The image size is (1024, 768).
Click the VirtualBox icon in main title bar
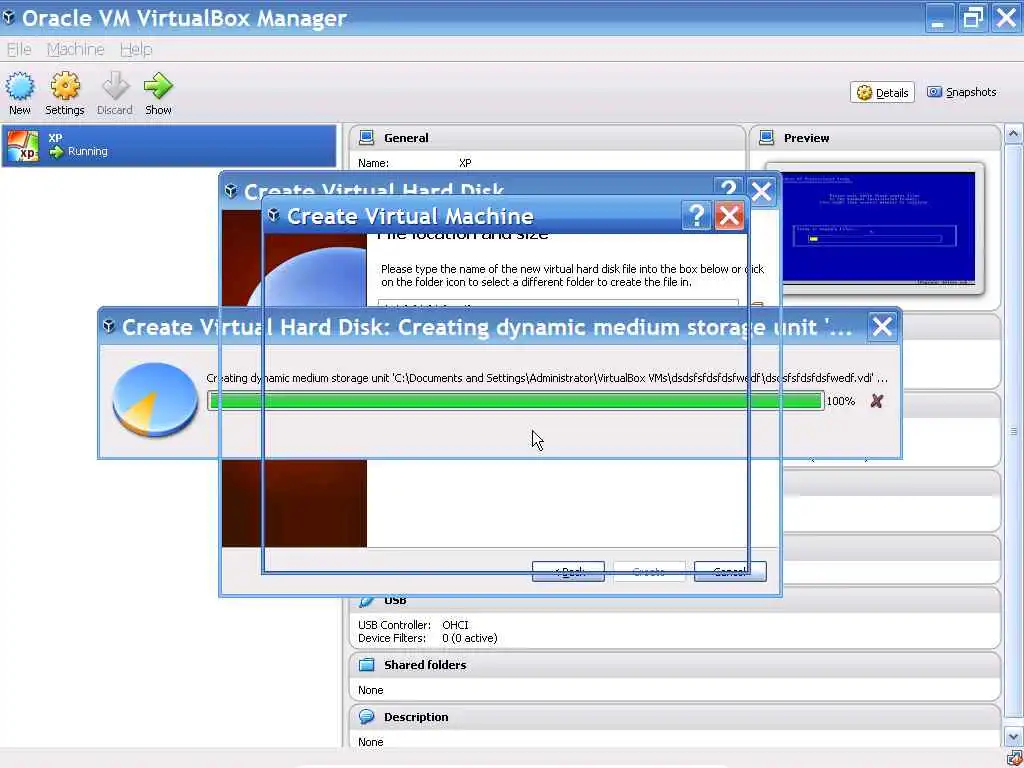9,17
